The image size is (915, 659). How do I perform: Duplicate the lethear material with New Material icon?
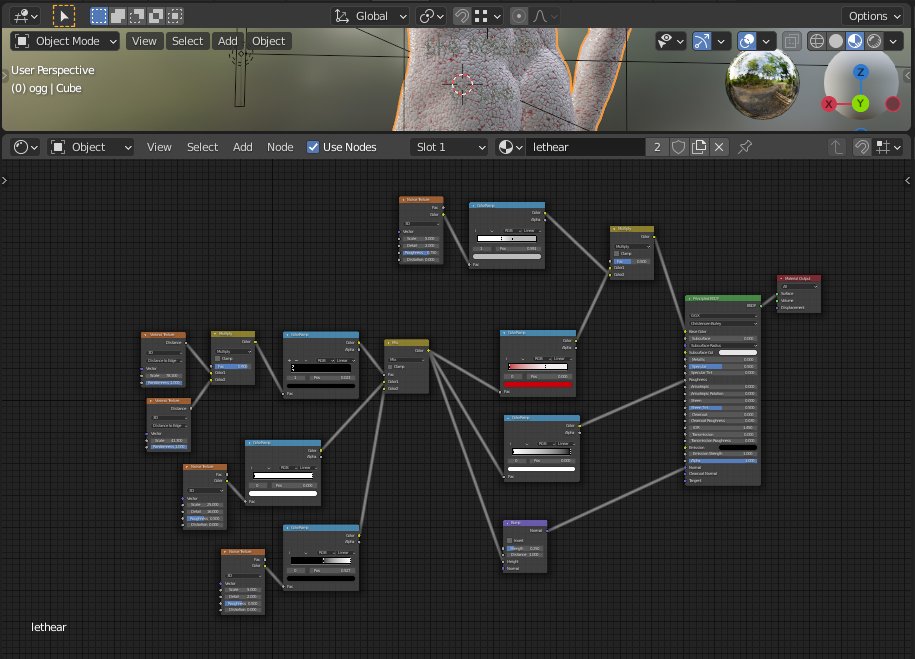tap(699, 147)
